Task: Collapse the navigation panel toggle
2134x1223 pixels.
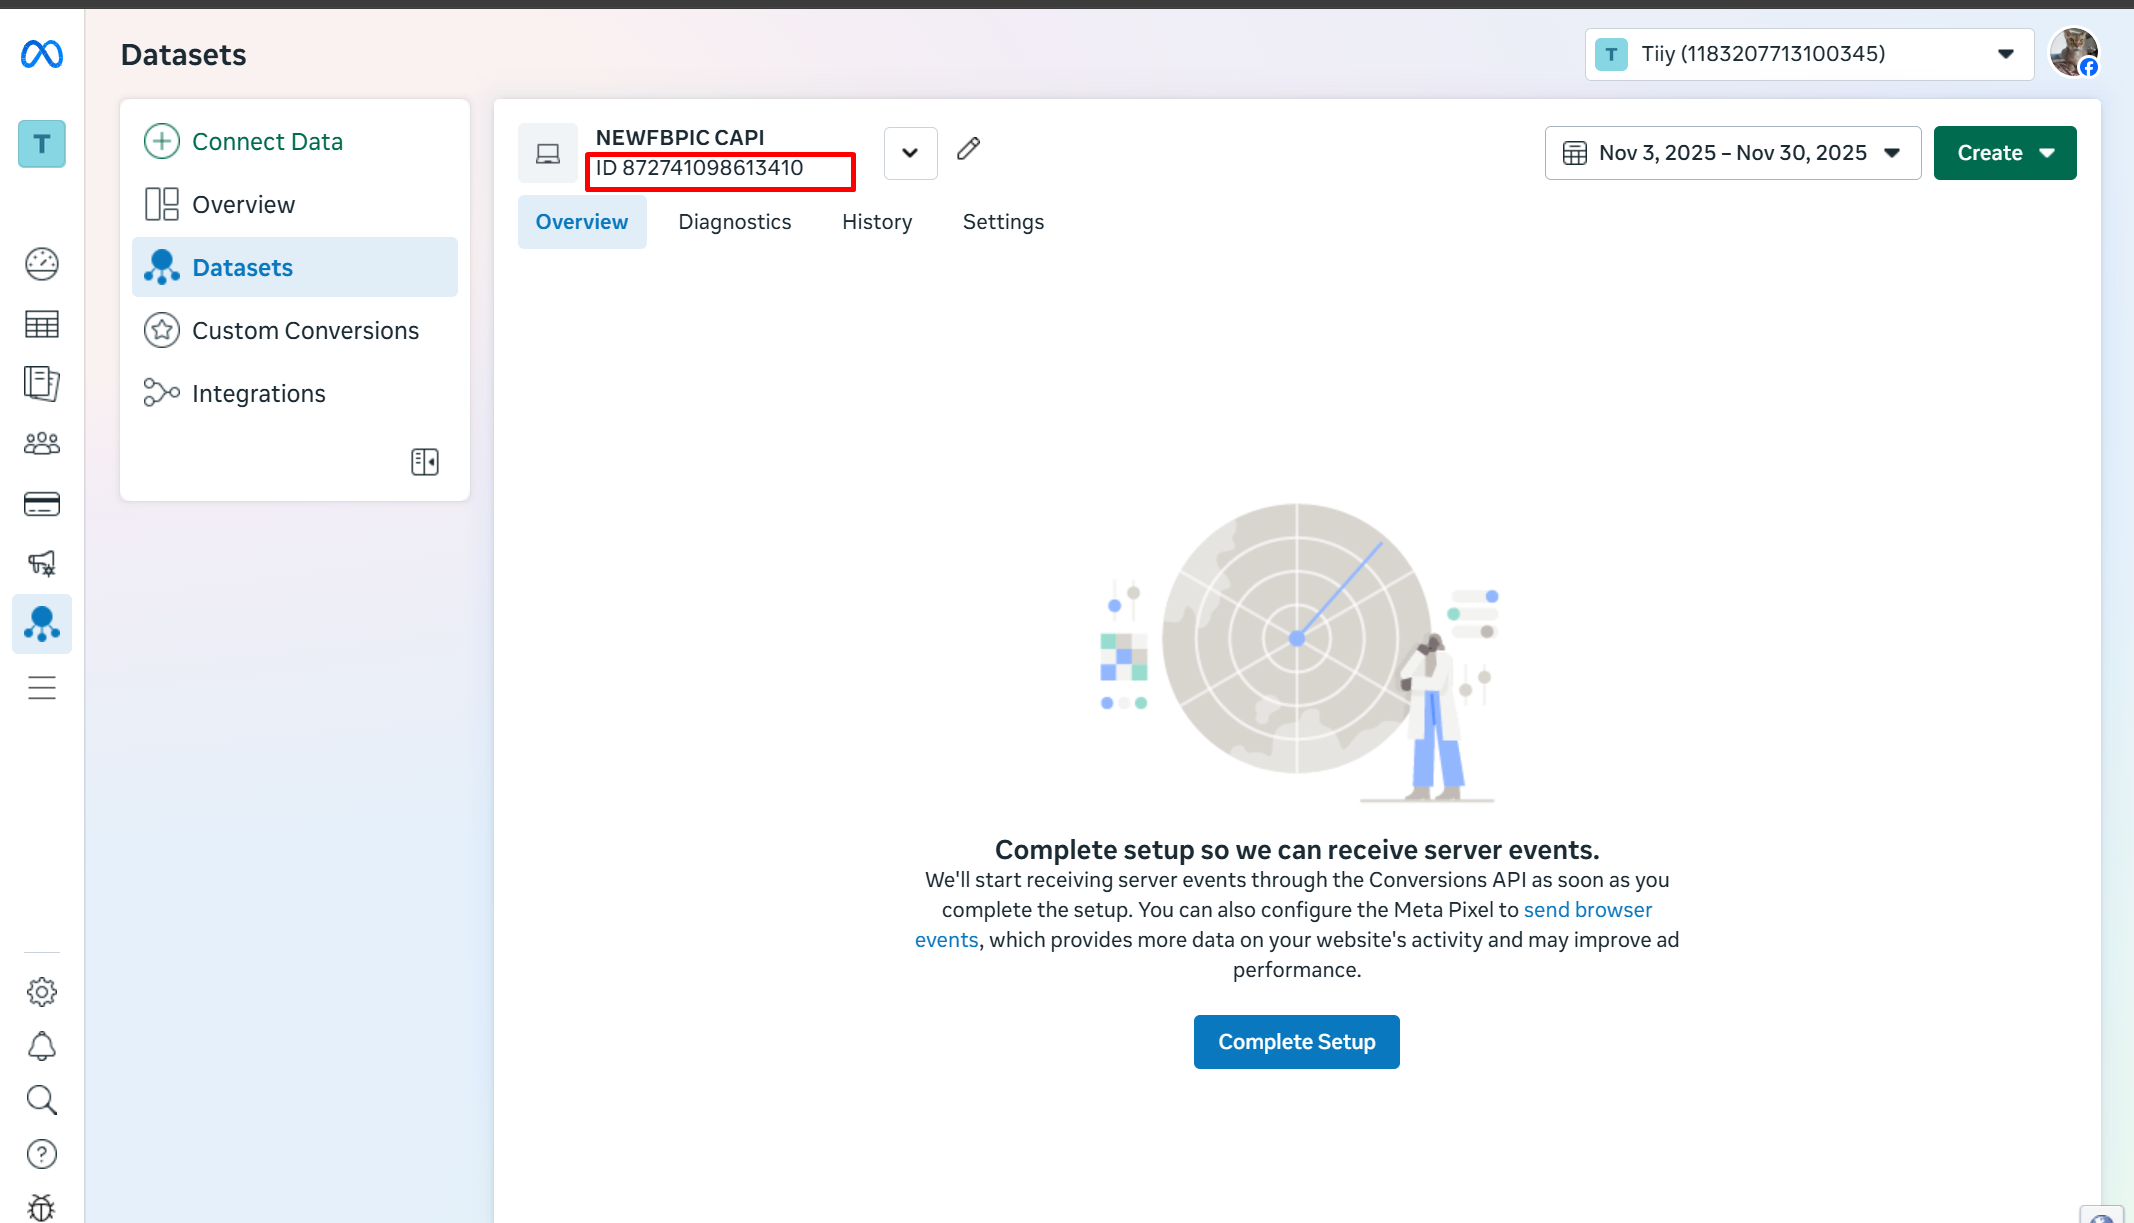Action: [x=425, y=461]
